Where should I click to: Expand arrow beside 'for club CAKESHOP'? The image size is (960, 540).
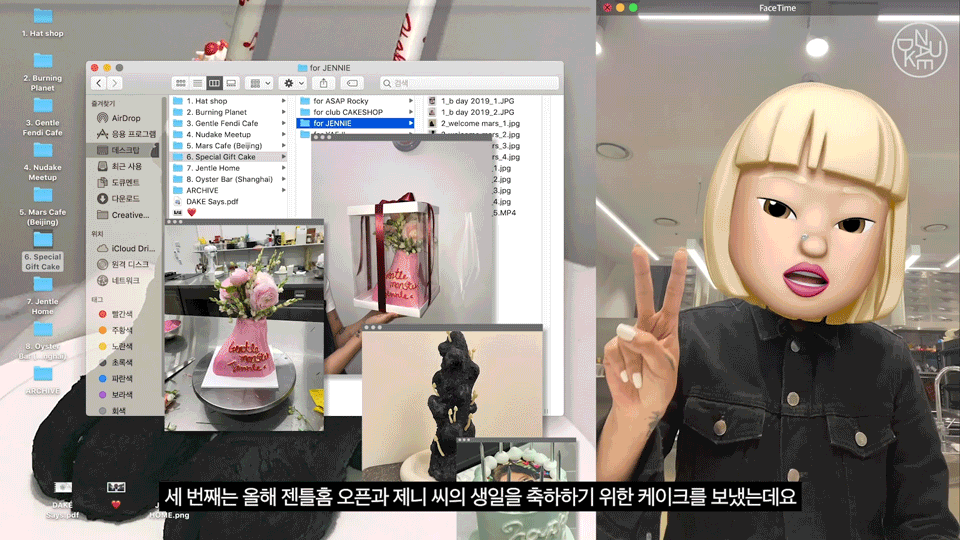click(x=411, y=112)
